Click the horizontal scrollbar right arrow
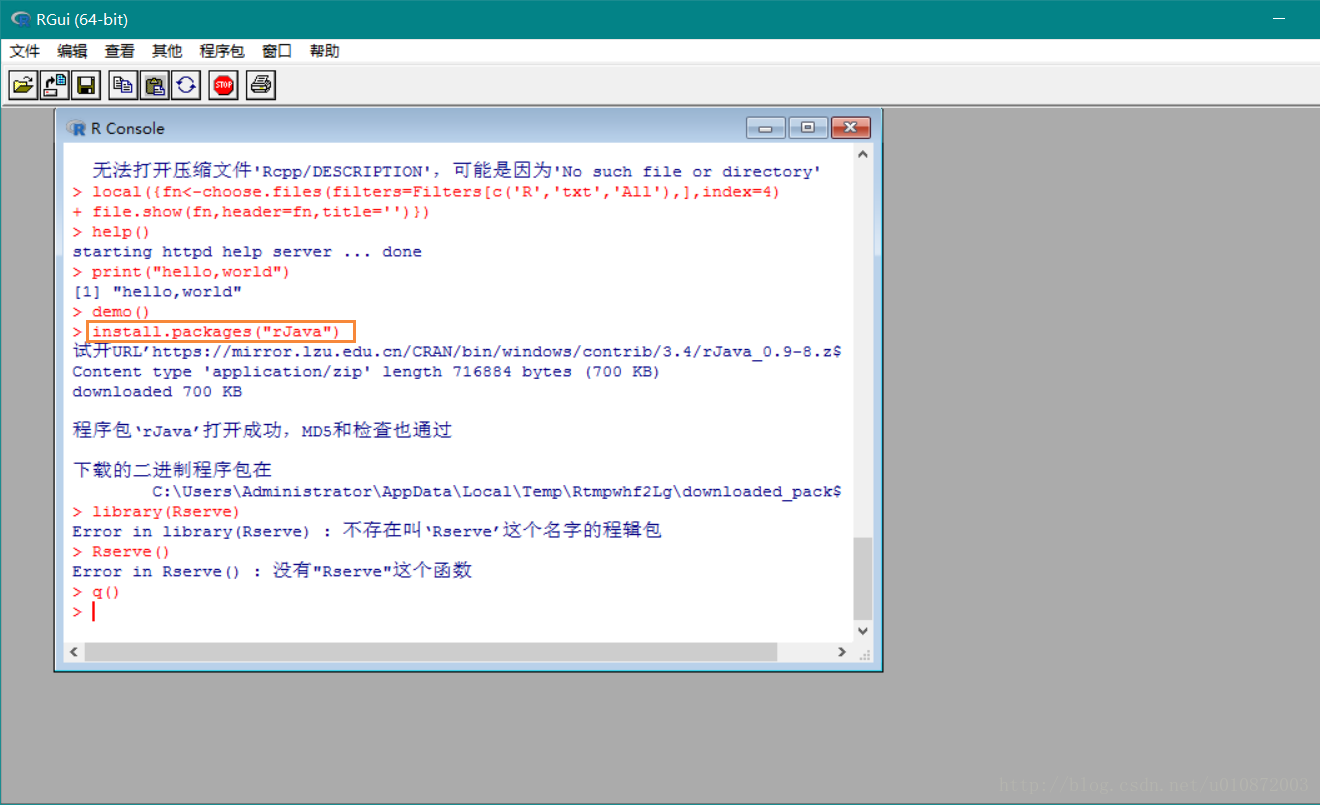The image size is (1320, 805). [x=842, y=651]
